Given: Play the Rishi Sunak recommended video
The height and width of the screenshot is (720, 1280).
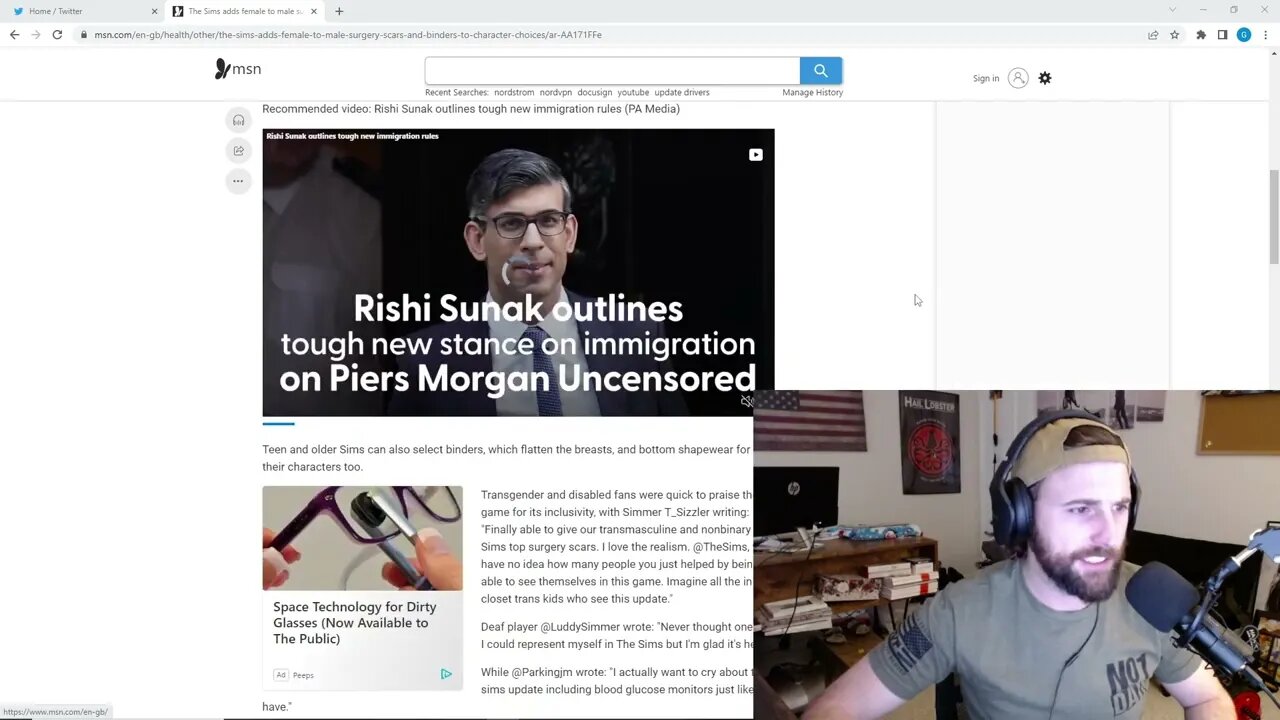Looking at the screenshot, I should 518,272.
